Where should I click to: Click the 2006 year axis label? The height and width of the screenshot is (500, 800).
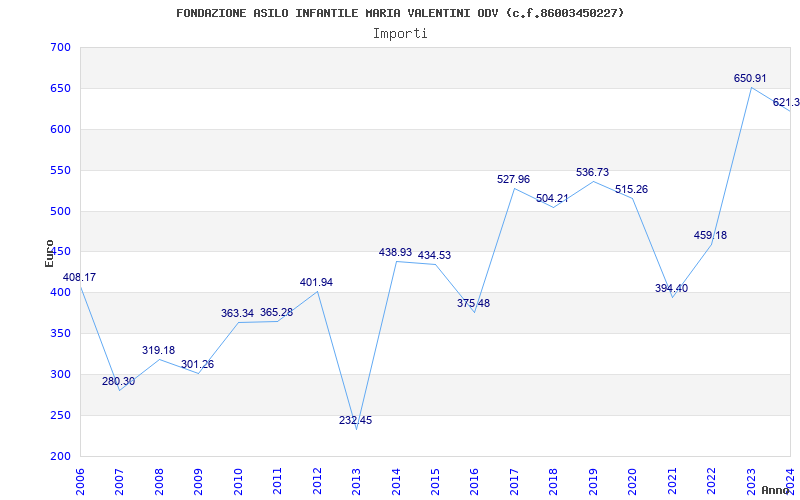(80, 481)
